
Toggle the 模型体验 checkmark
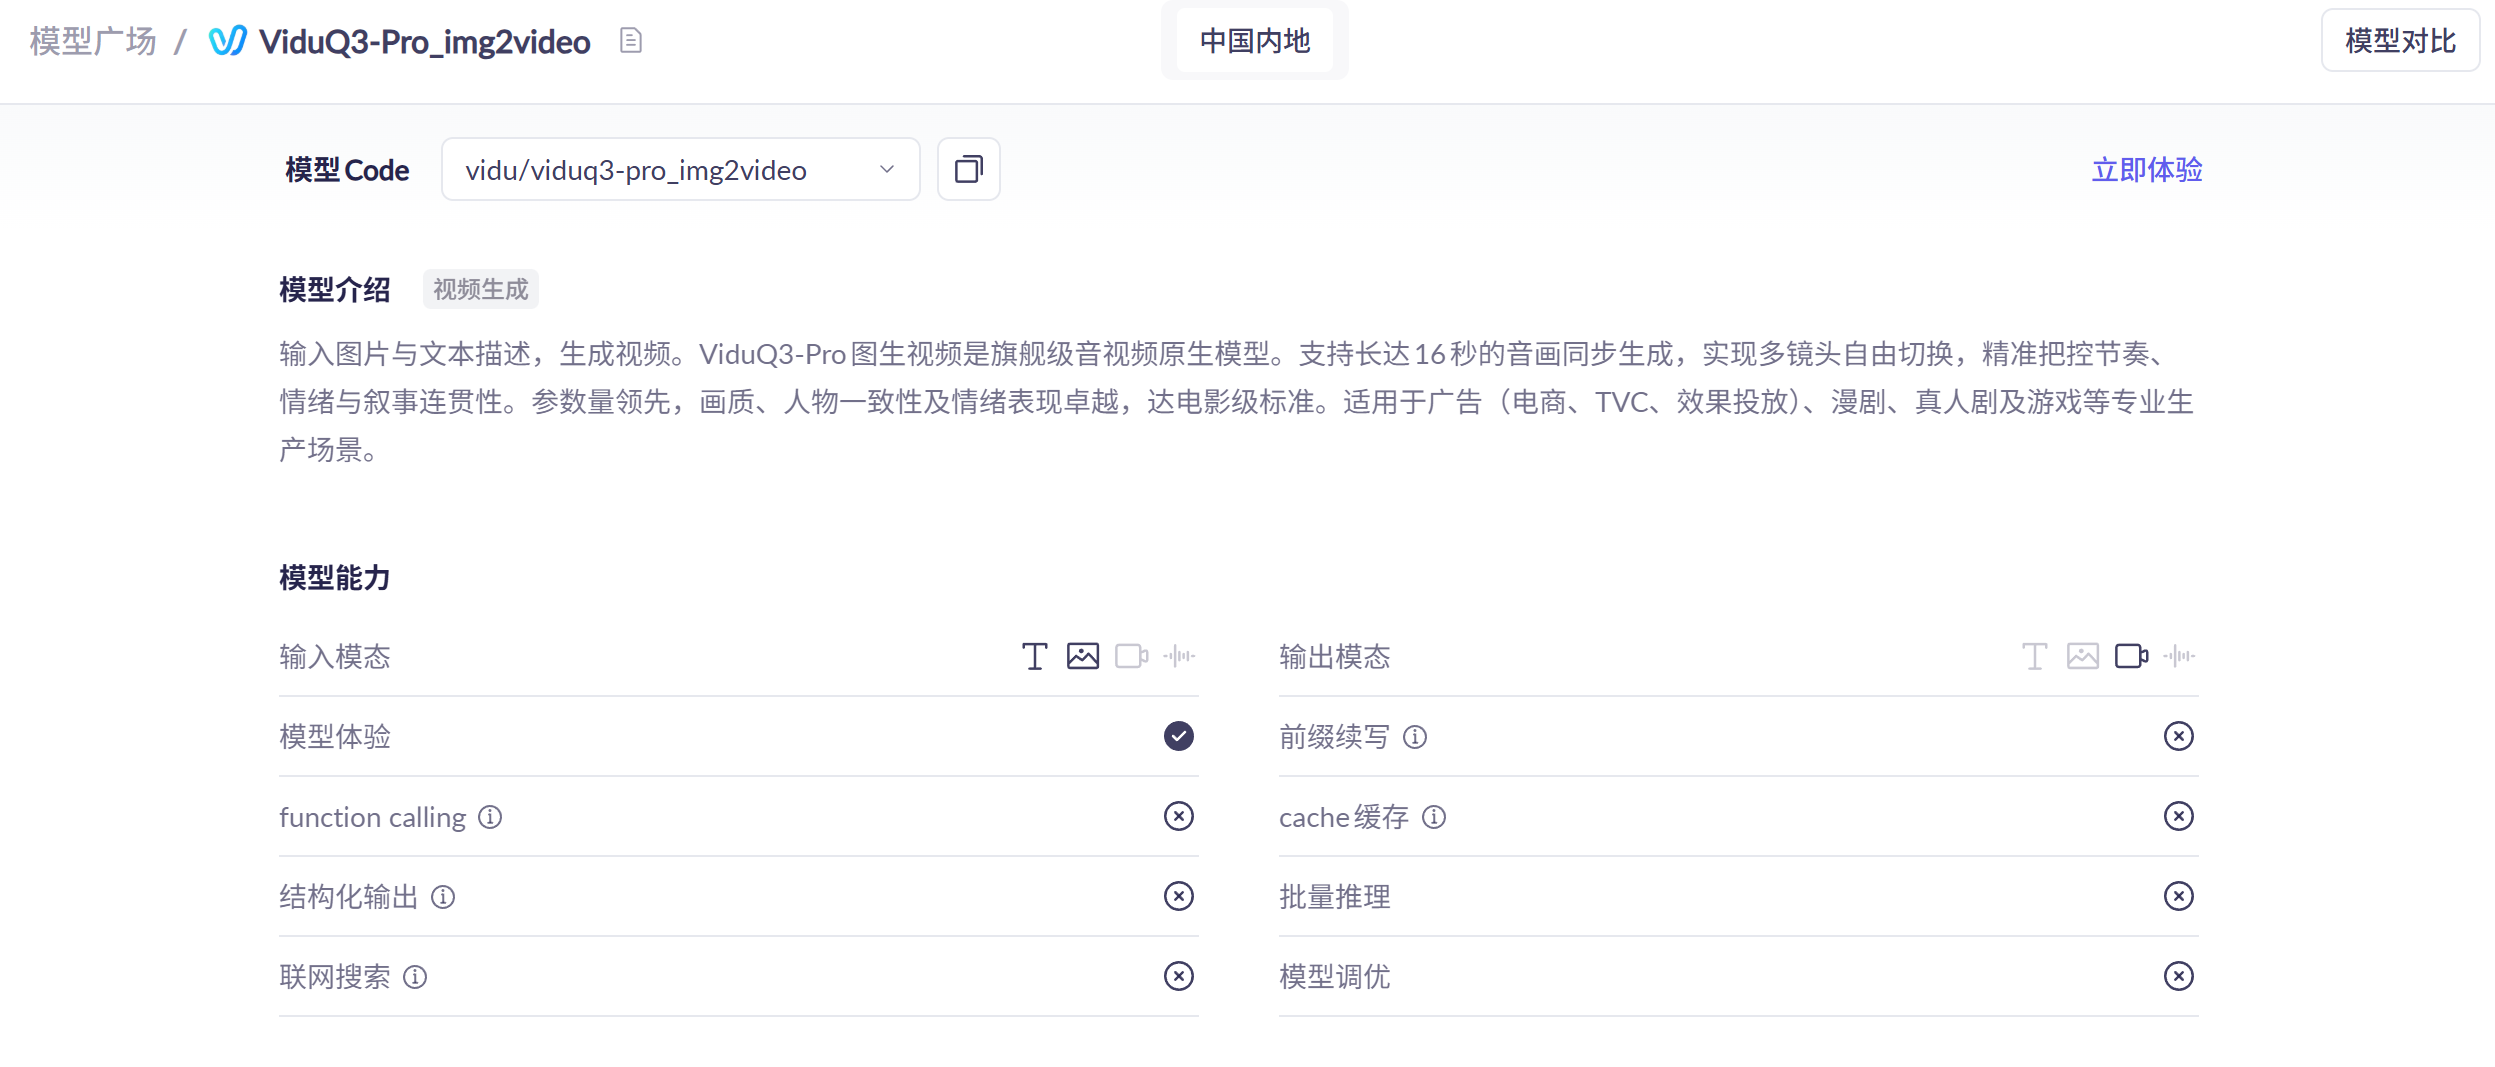point(1179,736)
